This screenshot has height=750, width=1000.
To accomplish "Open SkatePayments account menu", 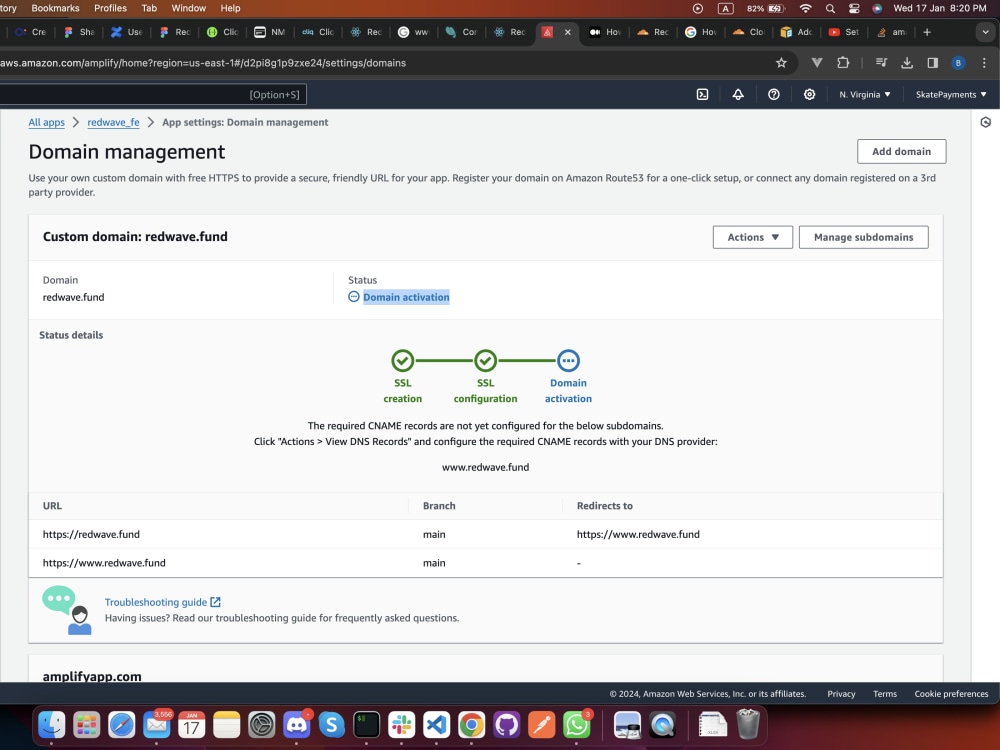I will point(951,94).
